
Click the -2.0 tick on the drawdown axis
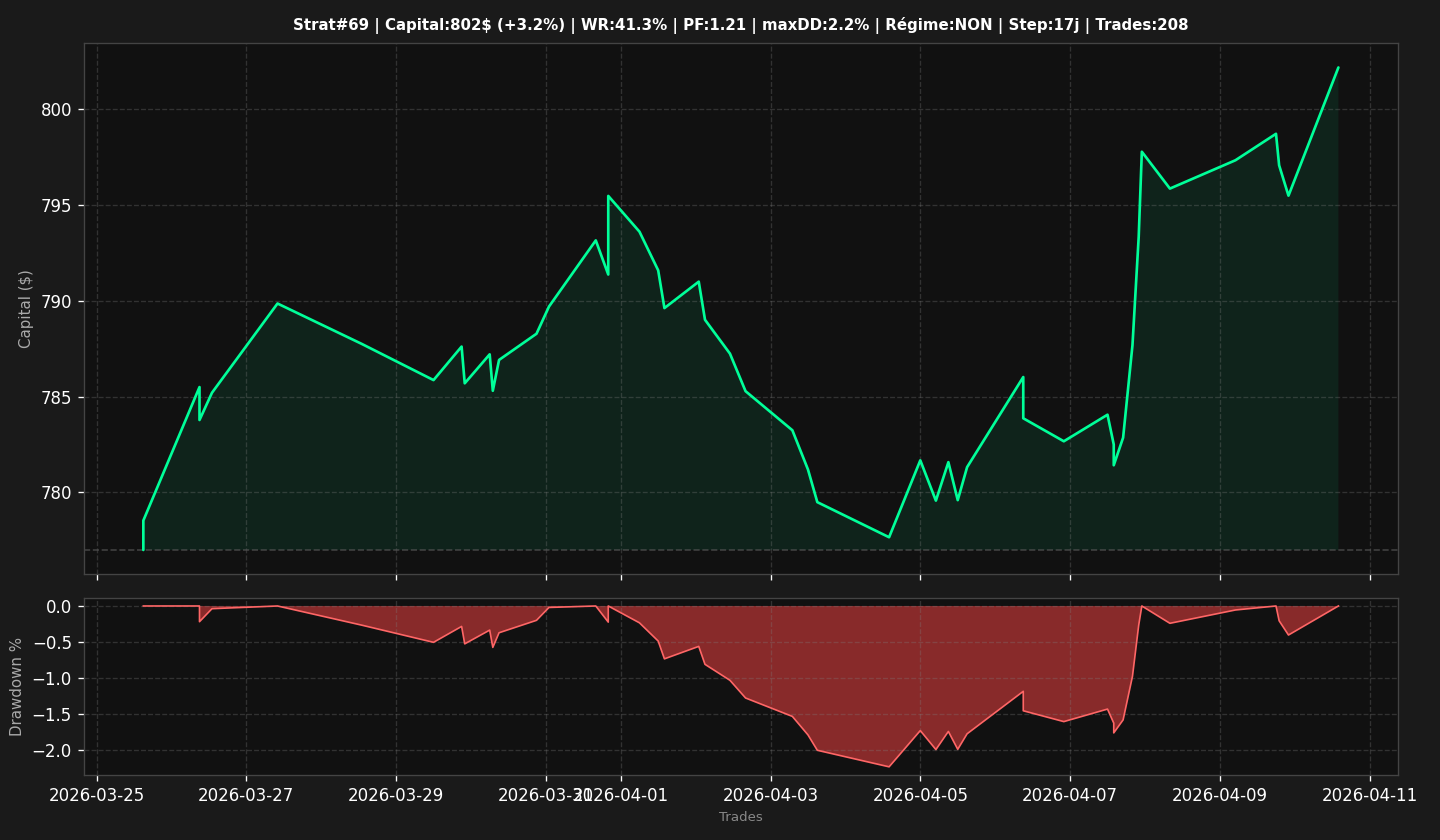53,751
